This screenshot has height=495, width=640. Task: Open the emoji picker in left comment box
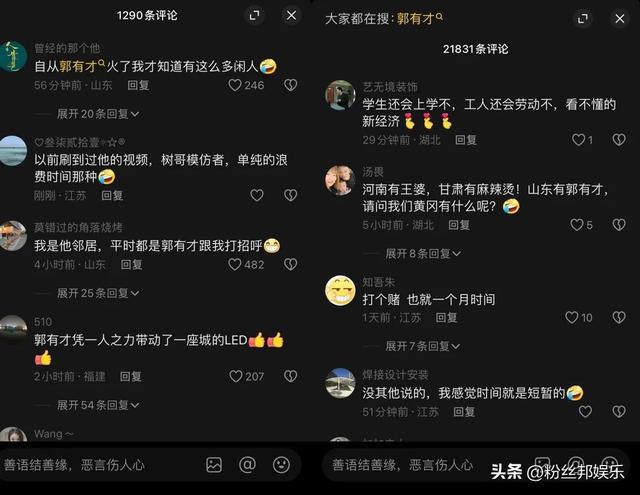pyautogui.click(x=281, y=465)
